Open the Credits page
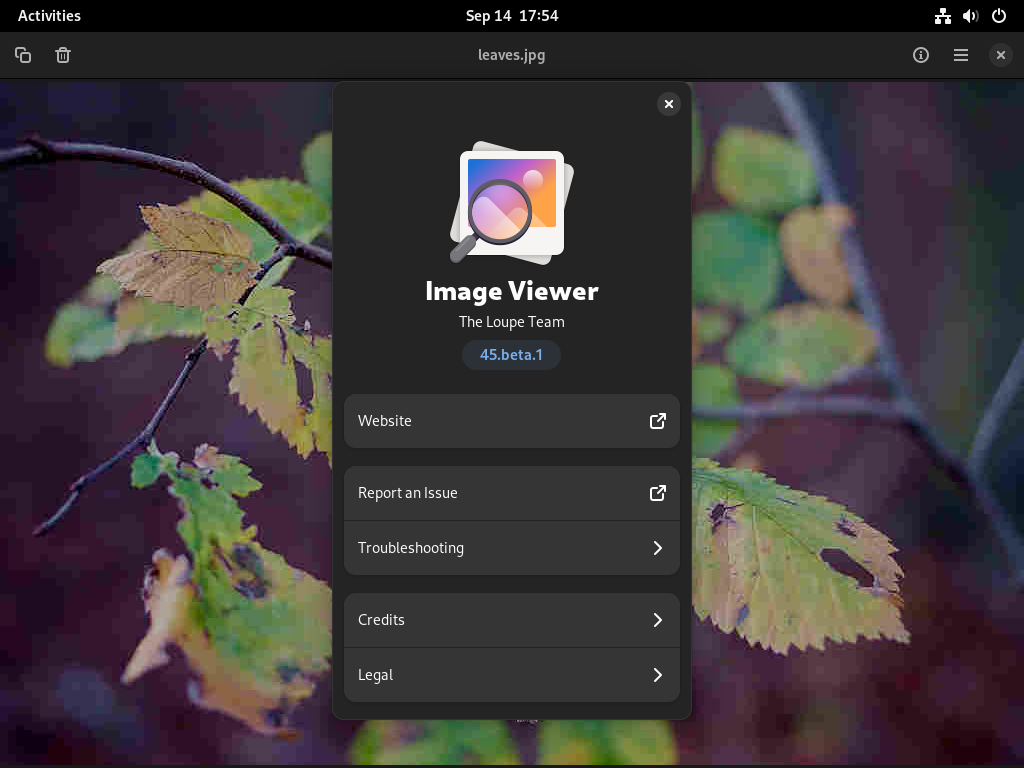Viewport: 1024px width, 768px height. pyautogui.click(x=512, y=620)
